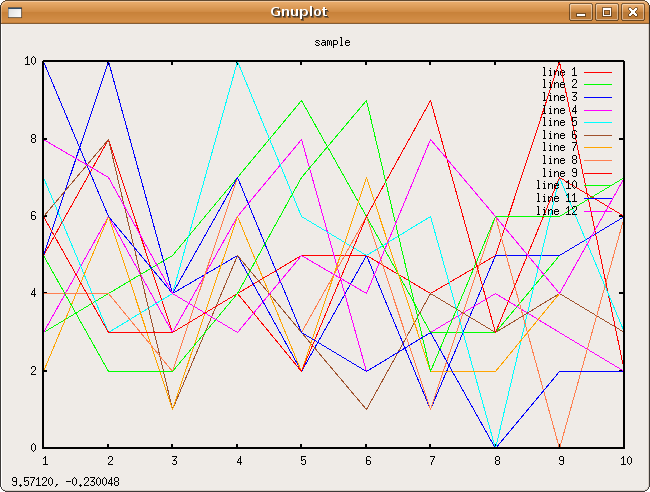650x492 pixels.
Task: Click the magenta sample next to line 4
Action: (598, 110)
